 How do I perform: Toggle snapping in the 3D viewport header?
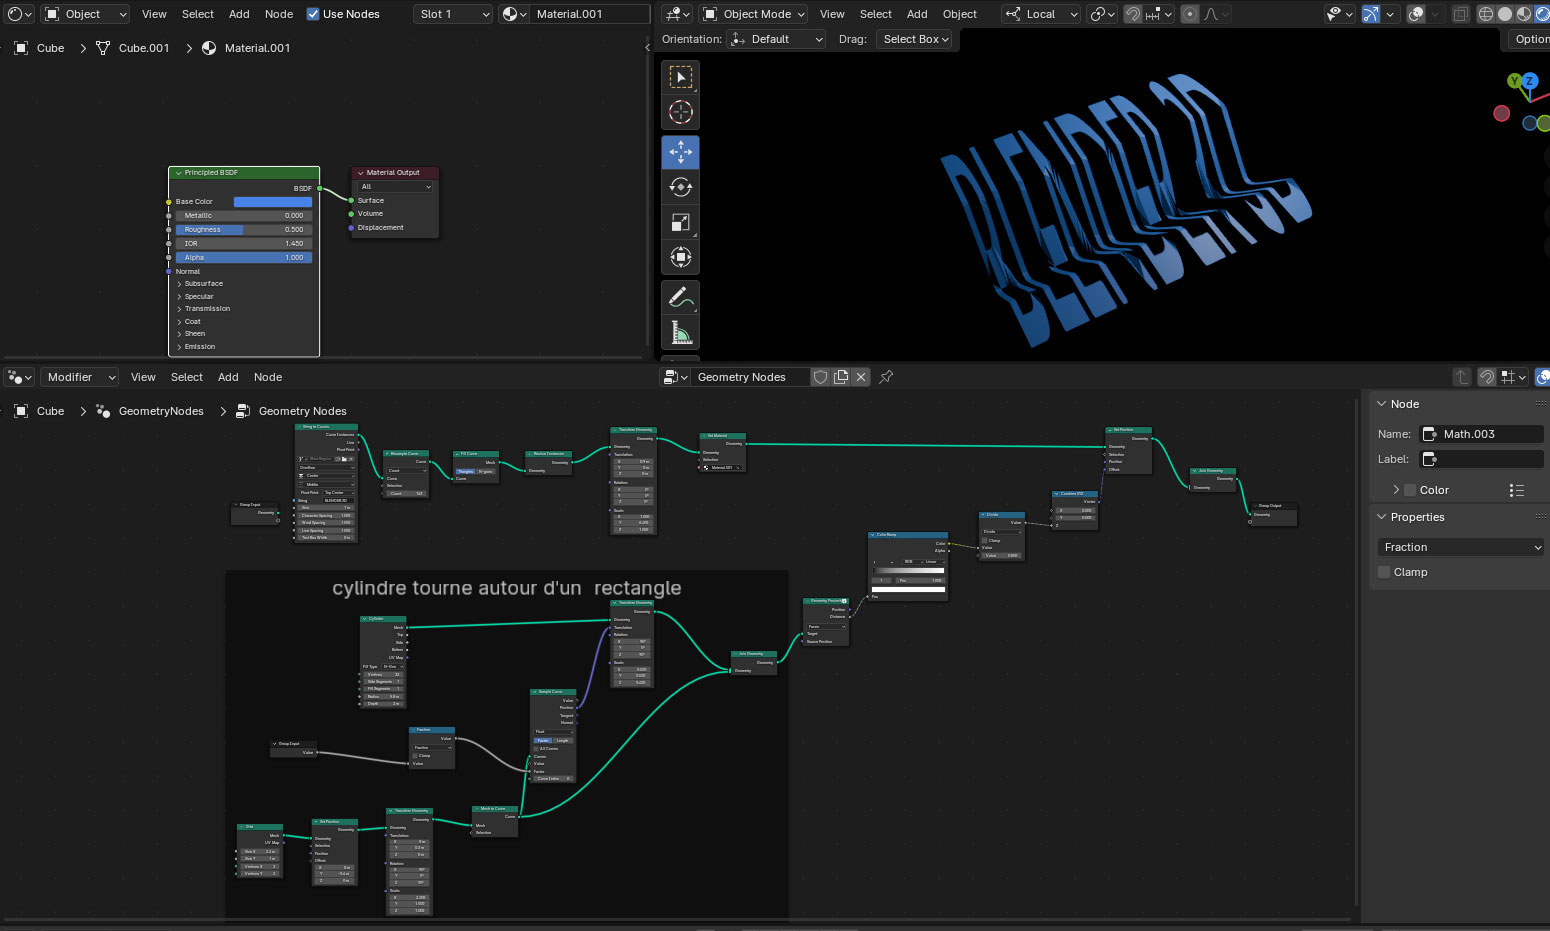(1133, 14)
